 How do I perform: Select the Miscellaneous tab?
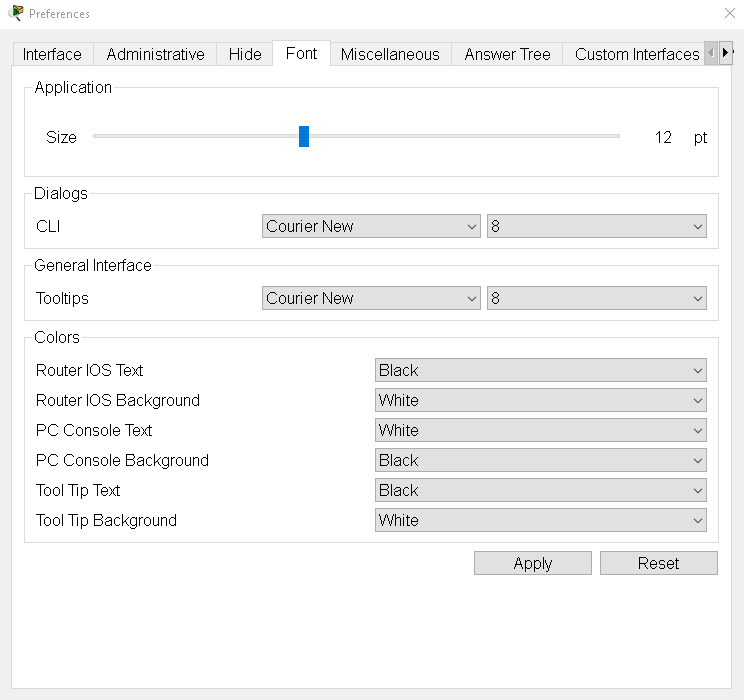coord(390,54)
